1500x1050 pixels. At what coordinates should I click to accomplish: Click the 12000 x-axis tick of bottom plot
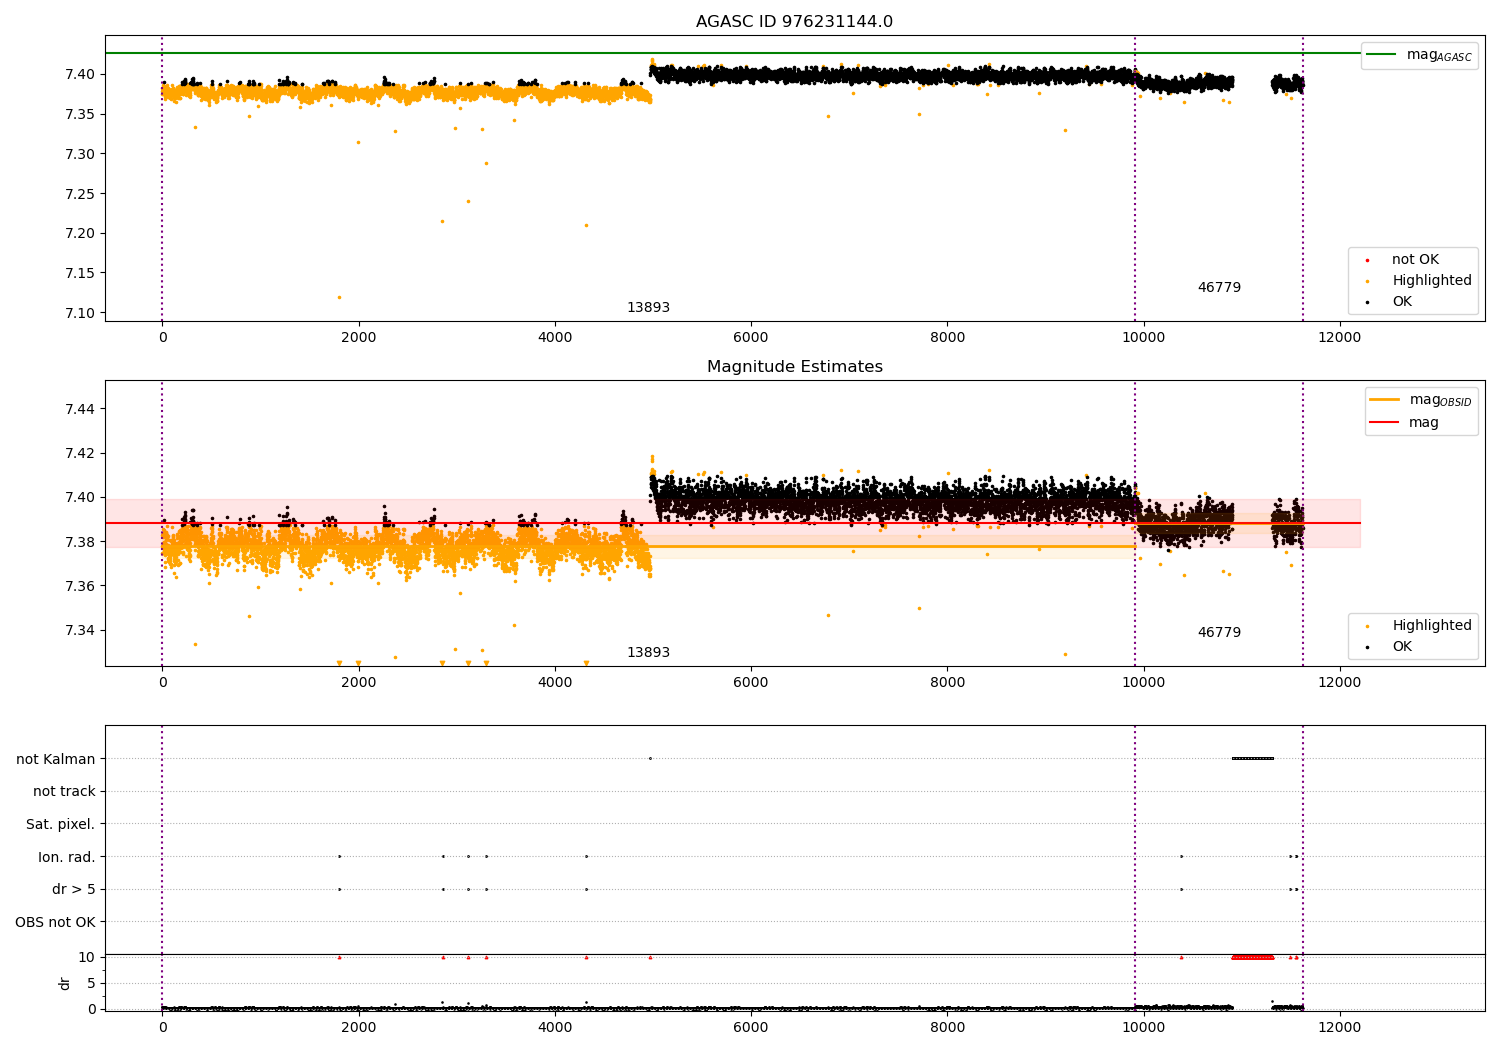[x=1339, y=1026]
